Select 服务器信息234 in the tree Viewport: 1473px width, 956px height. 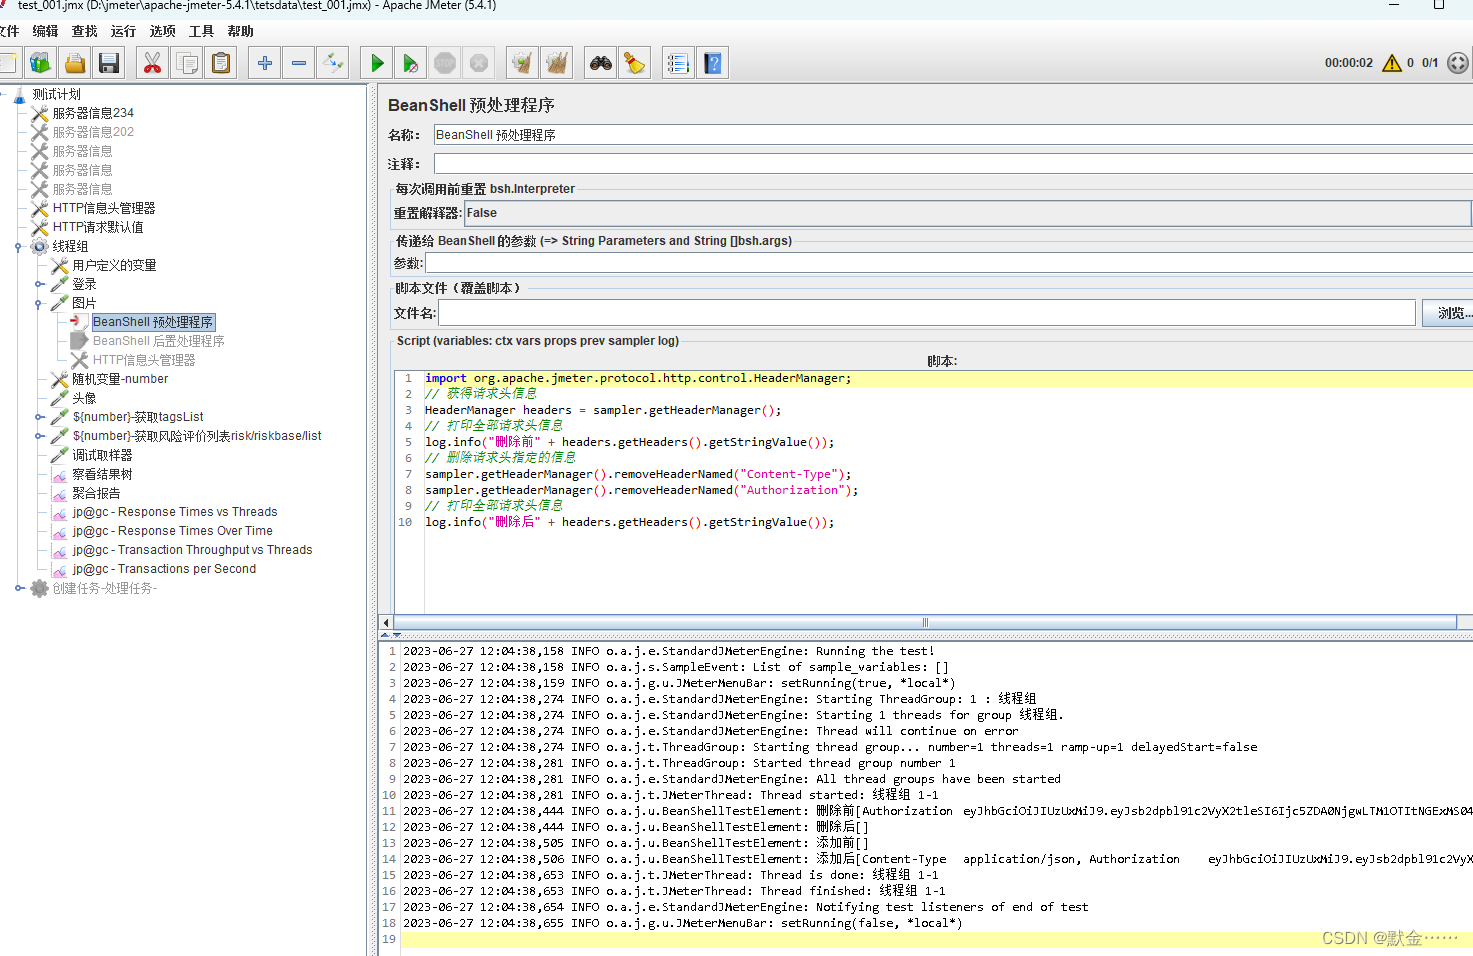93,113
